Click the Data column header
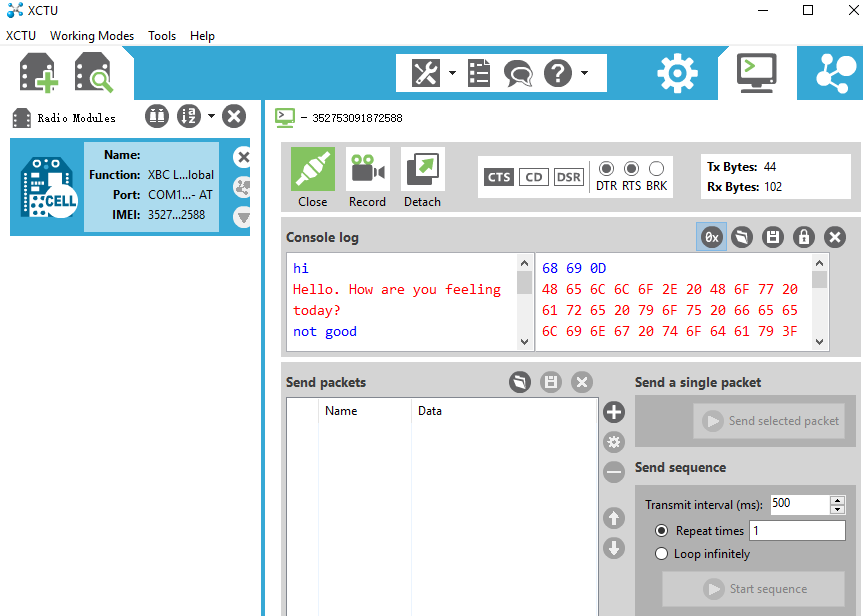This screenshot has height=616, width=863. pyautogui.click(x=504, y=411)
